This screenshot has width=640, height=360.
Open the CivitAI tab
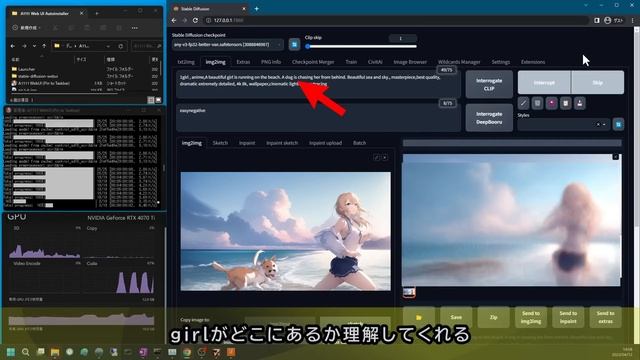pyautogui.click(x=375, y=62)
